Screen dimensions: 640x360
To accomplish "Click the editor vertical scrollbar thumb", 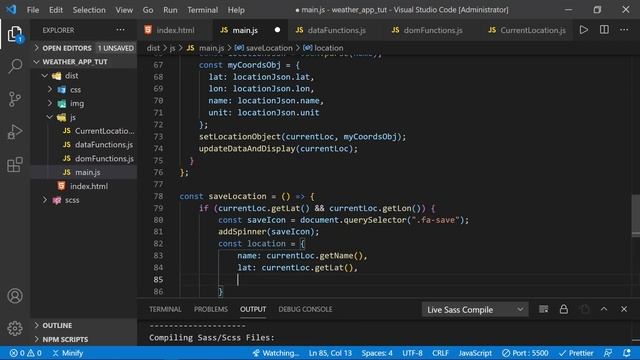I will tap(636, 215).
